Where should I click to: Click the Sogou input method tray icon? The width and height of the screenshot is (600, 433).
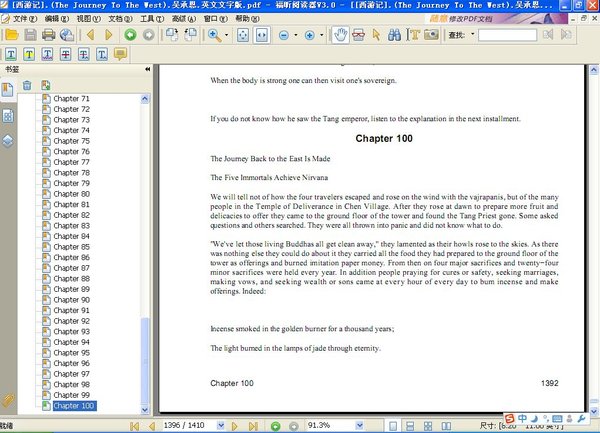point(509,419)
